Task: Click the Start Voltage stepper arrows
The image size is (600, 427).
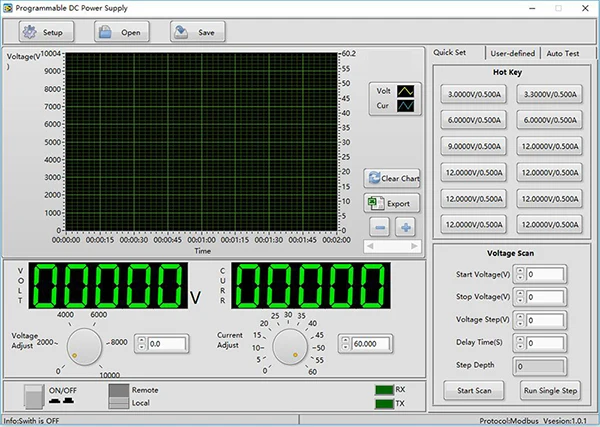Action: tap(521, 274)
